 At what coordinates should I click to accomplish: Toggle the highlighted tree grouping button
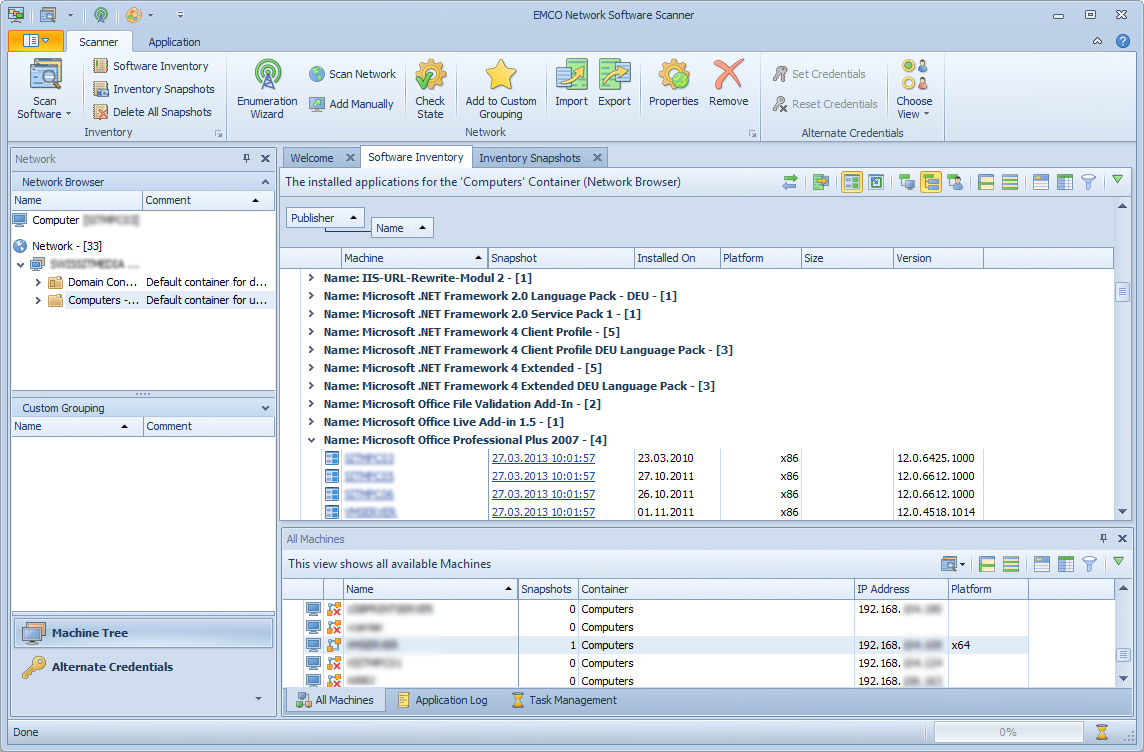click(x=931, y=182)
